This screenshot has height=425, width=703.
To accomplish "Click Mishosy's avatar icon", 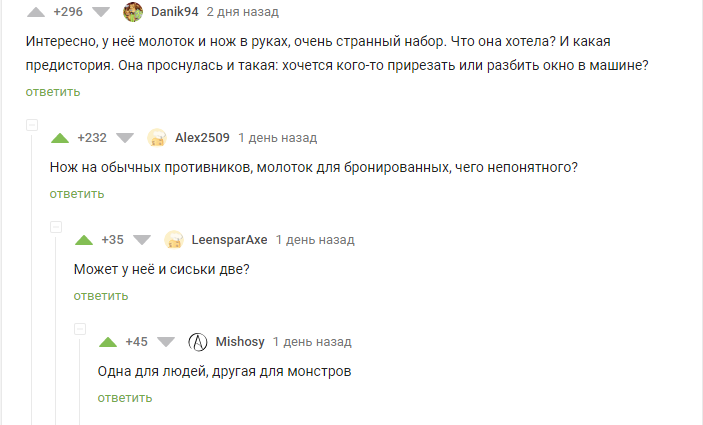I will click(198, 342).
